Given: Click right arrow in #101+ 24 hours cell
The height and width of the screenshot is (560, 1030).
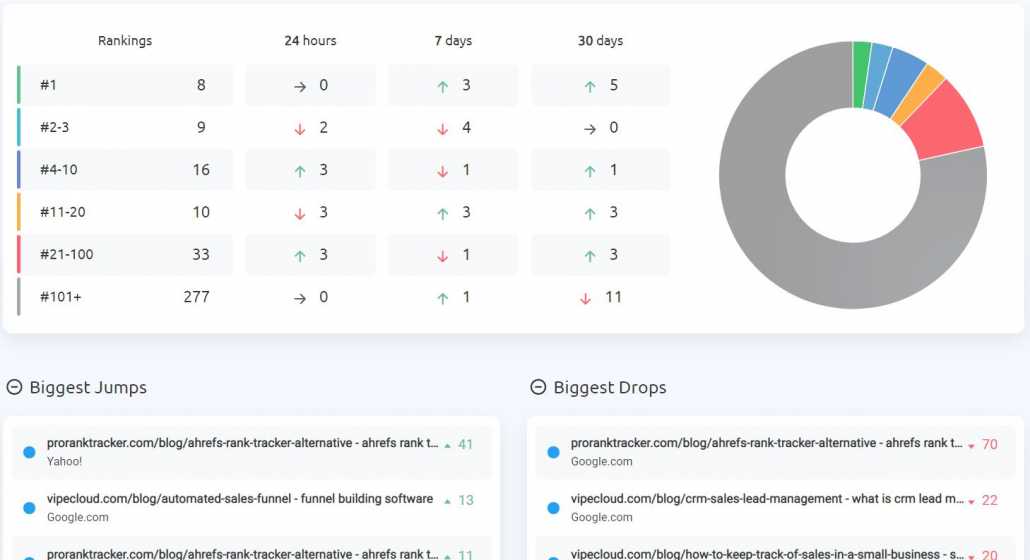Looking at the screenshot, I should click(300, 298).
